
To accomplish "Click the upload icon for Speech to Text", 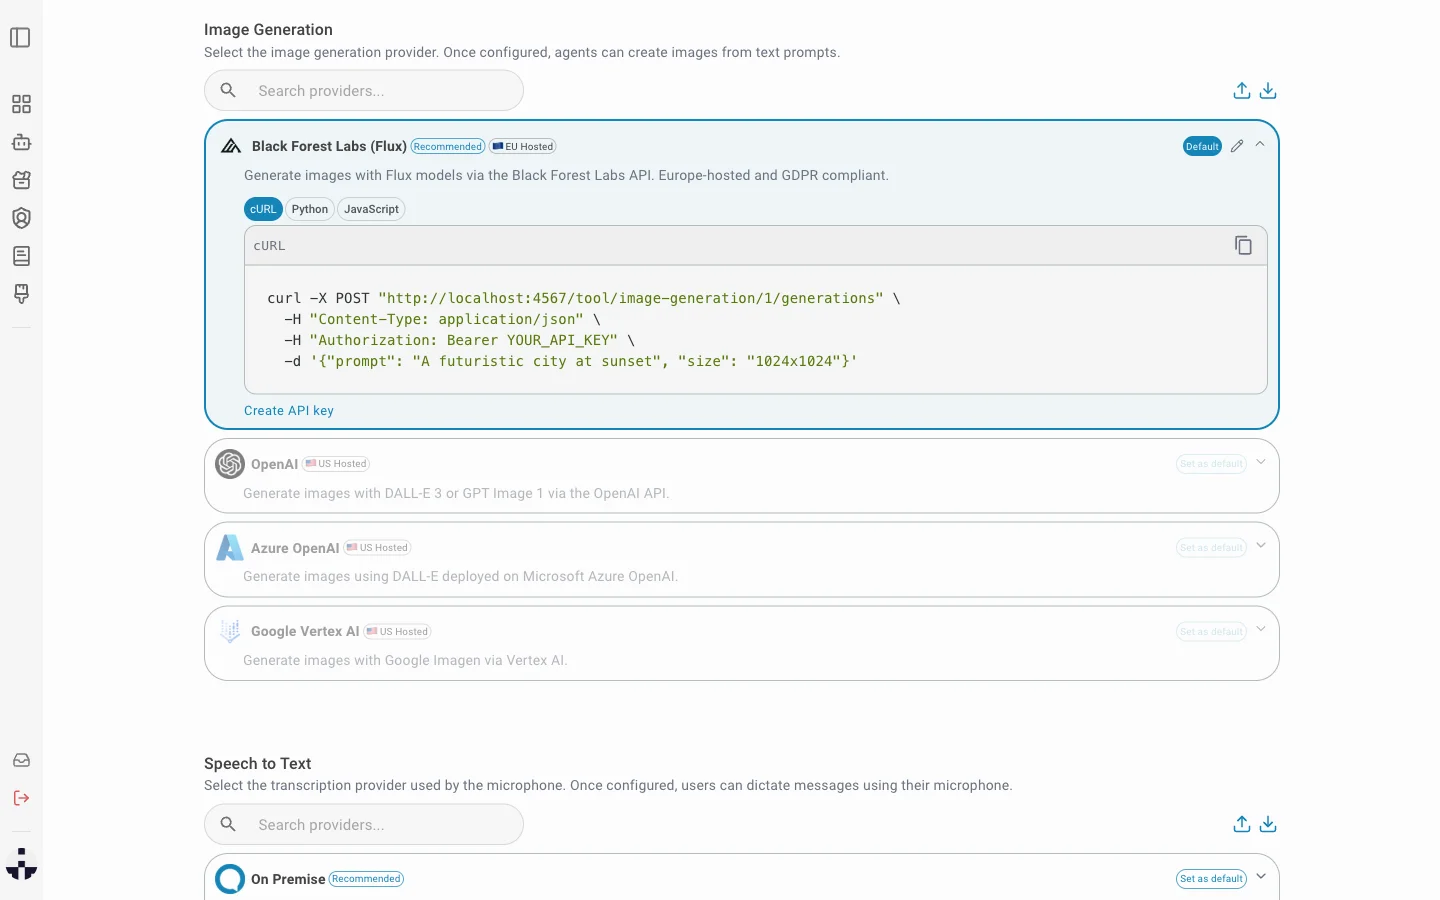I will tap(1242, 824).
